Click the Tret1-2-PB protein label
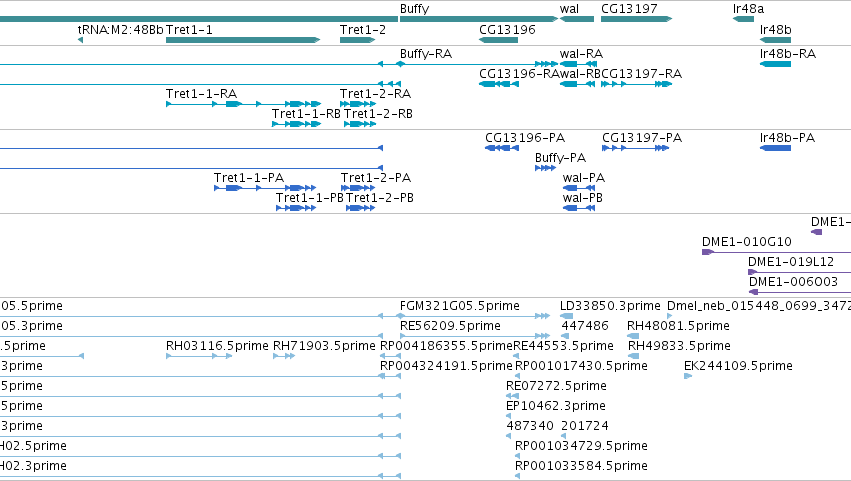The width and height of the screenshot is (851, 481). 380,198
